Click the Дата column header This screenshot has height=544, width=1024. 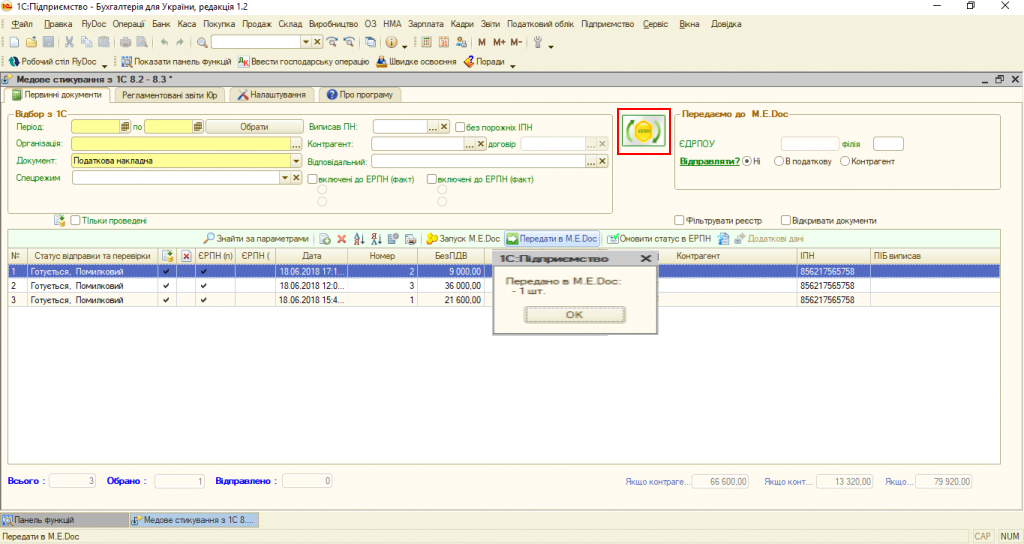pyautogui.click(x=312, y=256)
